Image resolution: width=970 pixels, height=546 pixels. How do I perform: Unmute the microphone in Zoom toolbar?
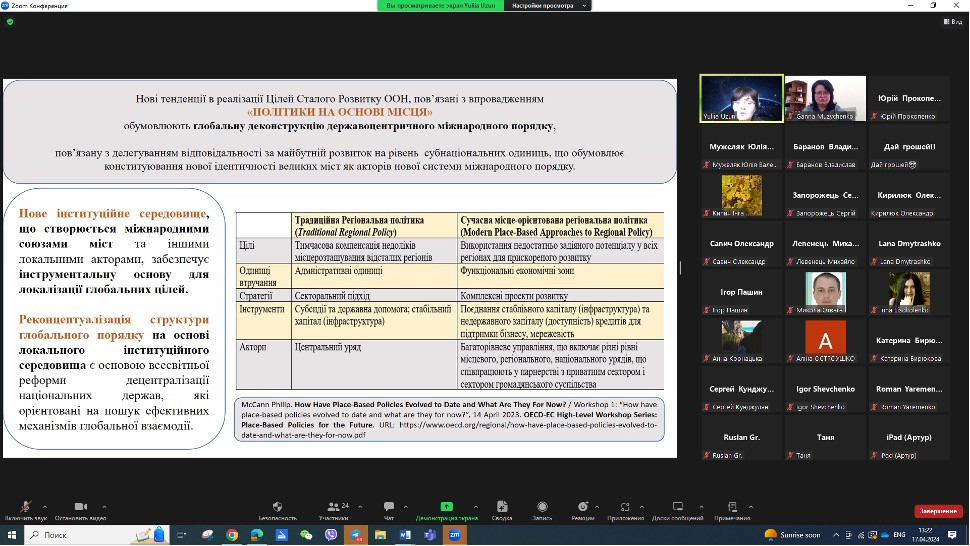point(26,507)
